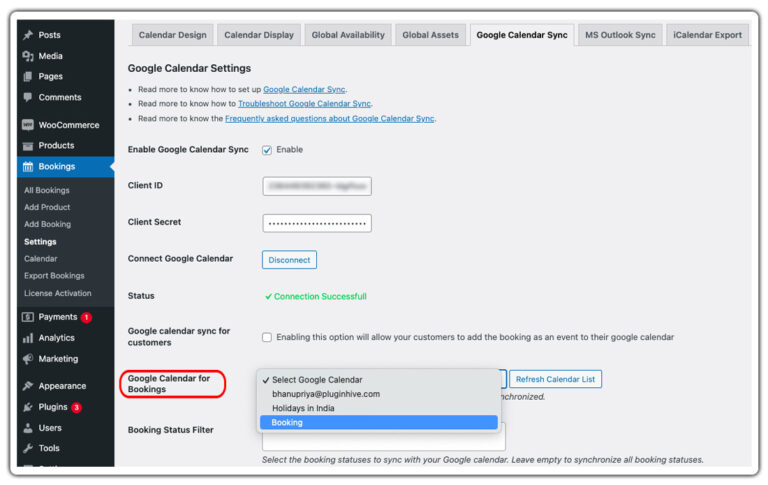Viewport: 768px width, 485px height.
Task: Open Calendar submenu item
Action: (x=41, y=259)
